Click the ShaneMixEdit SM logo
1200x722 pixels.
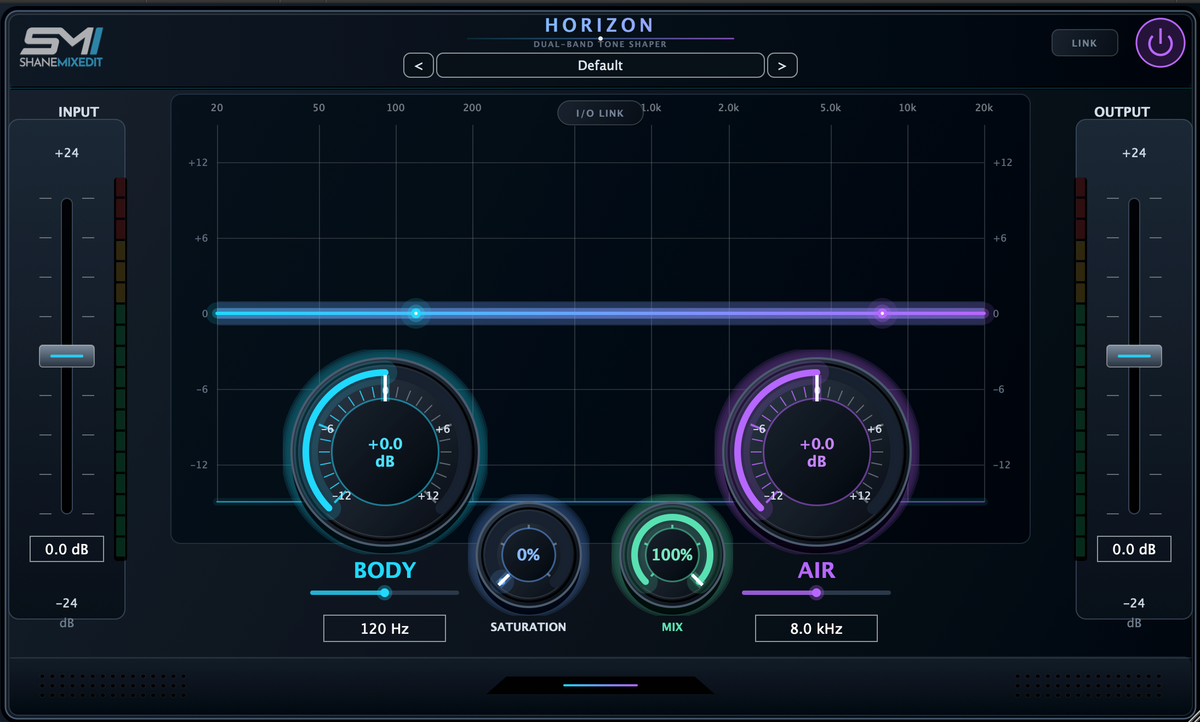click(x=62, y=47)
